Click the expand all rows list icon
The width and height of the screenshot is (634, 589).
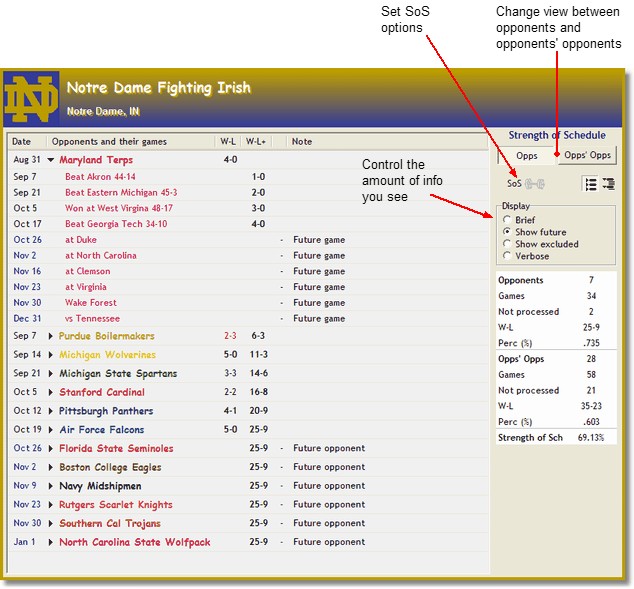[x=591, y=184]
